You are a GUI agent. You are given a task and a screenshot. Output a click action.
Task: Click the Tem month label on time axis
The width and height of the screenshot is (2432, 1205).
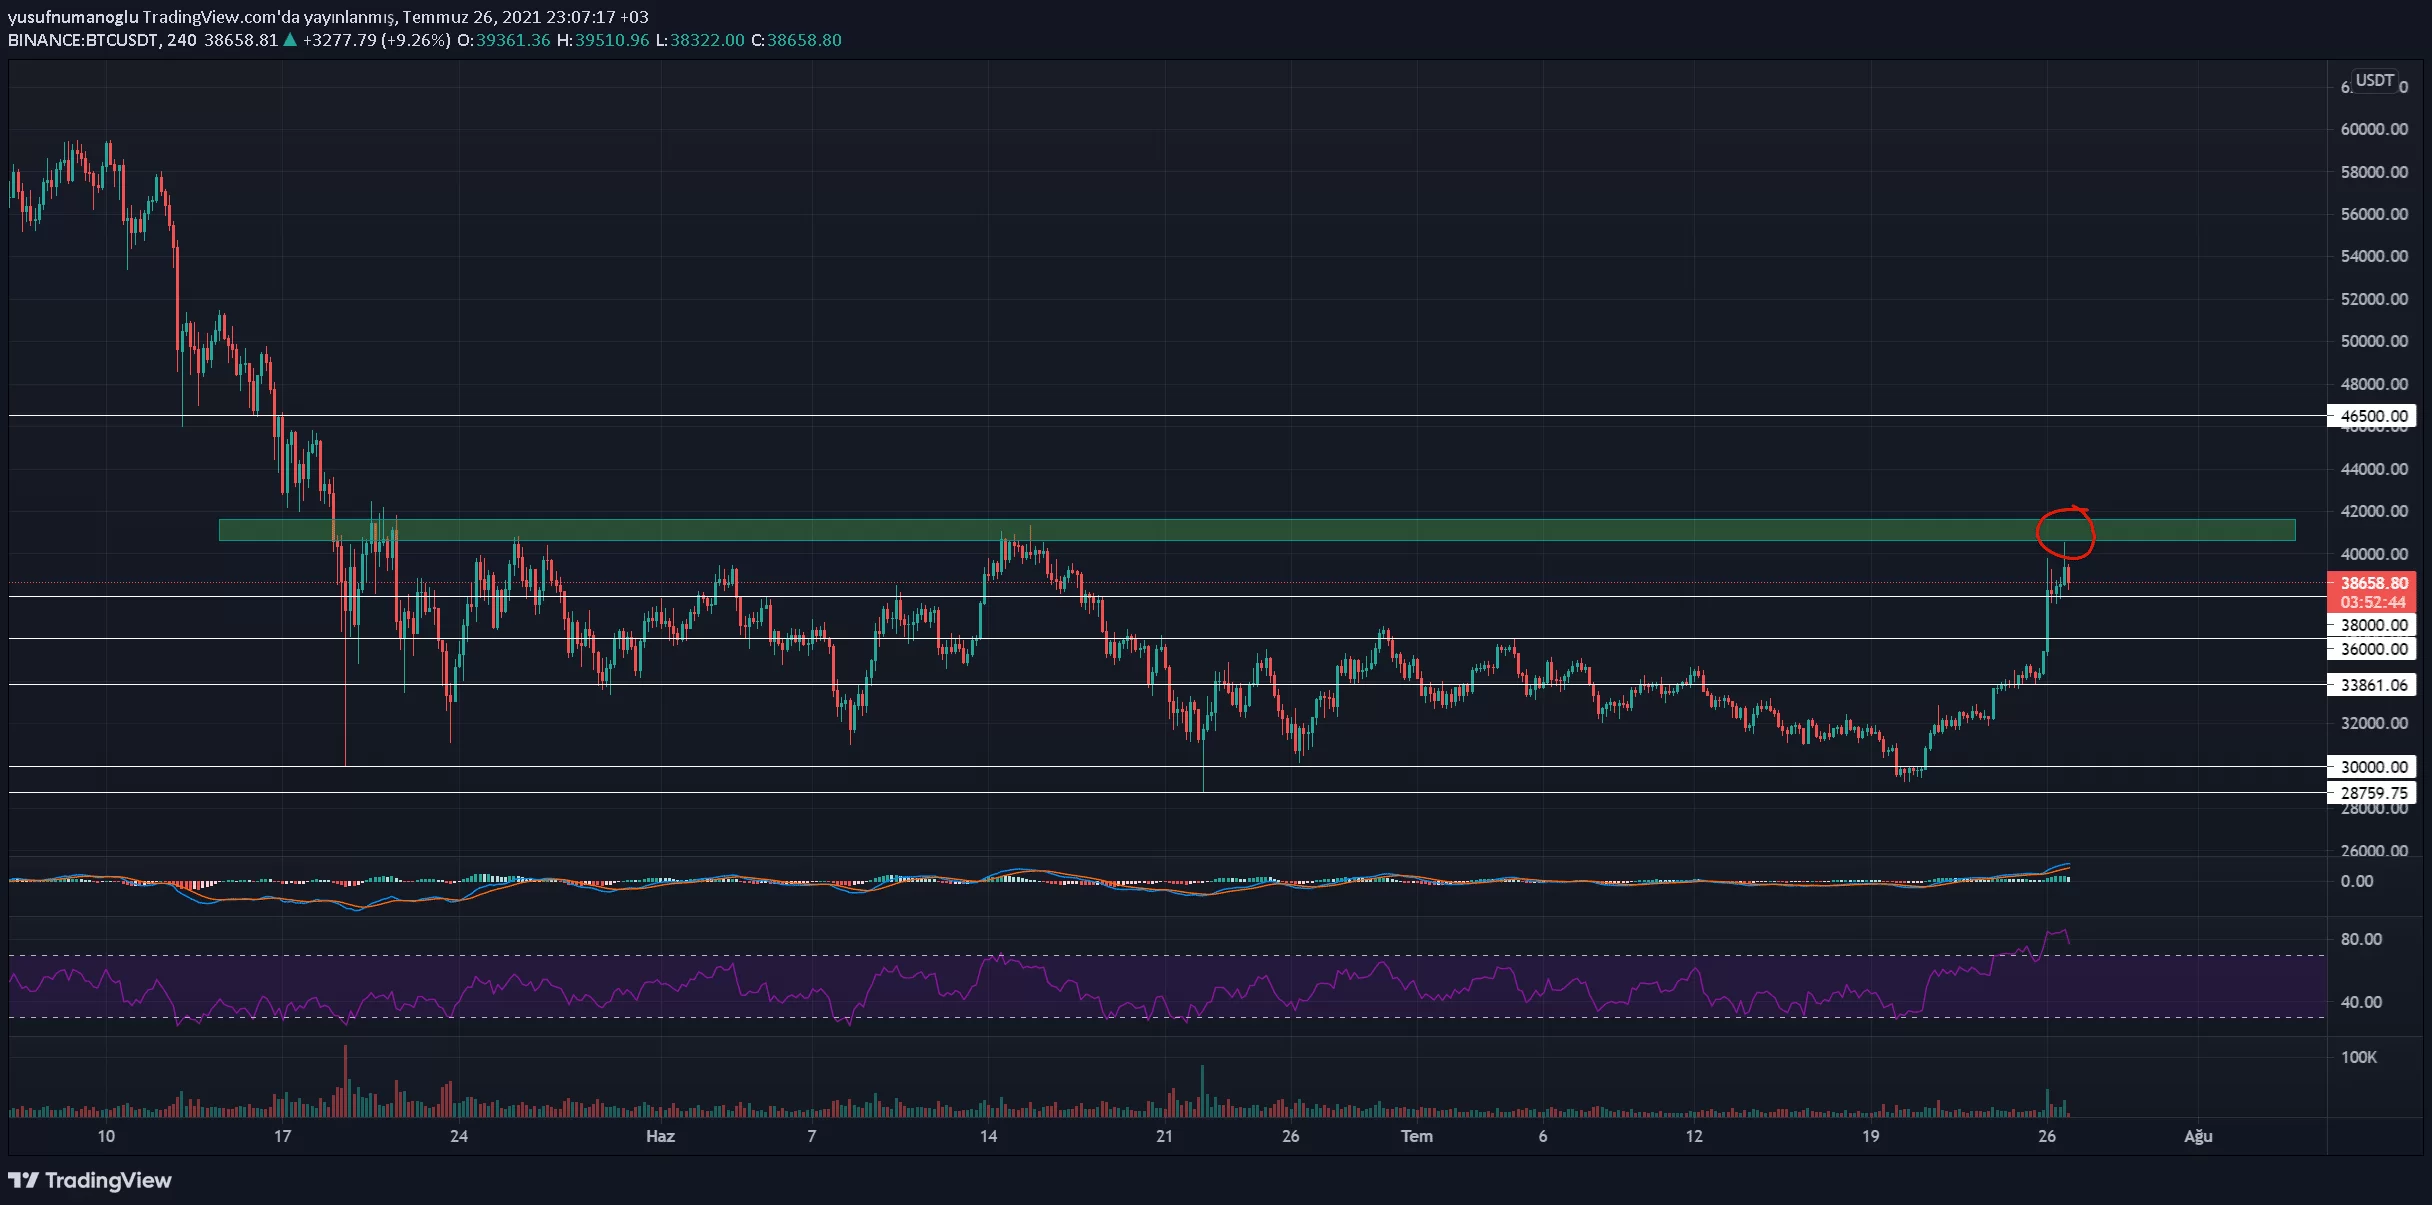pos(1416,1136)
